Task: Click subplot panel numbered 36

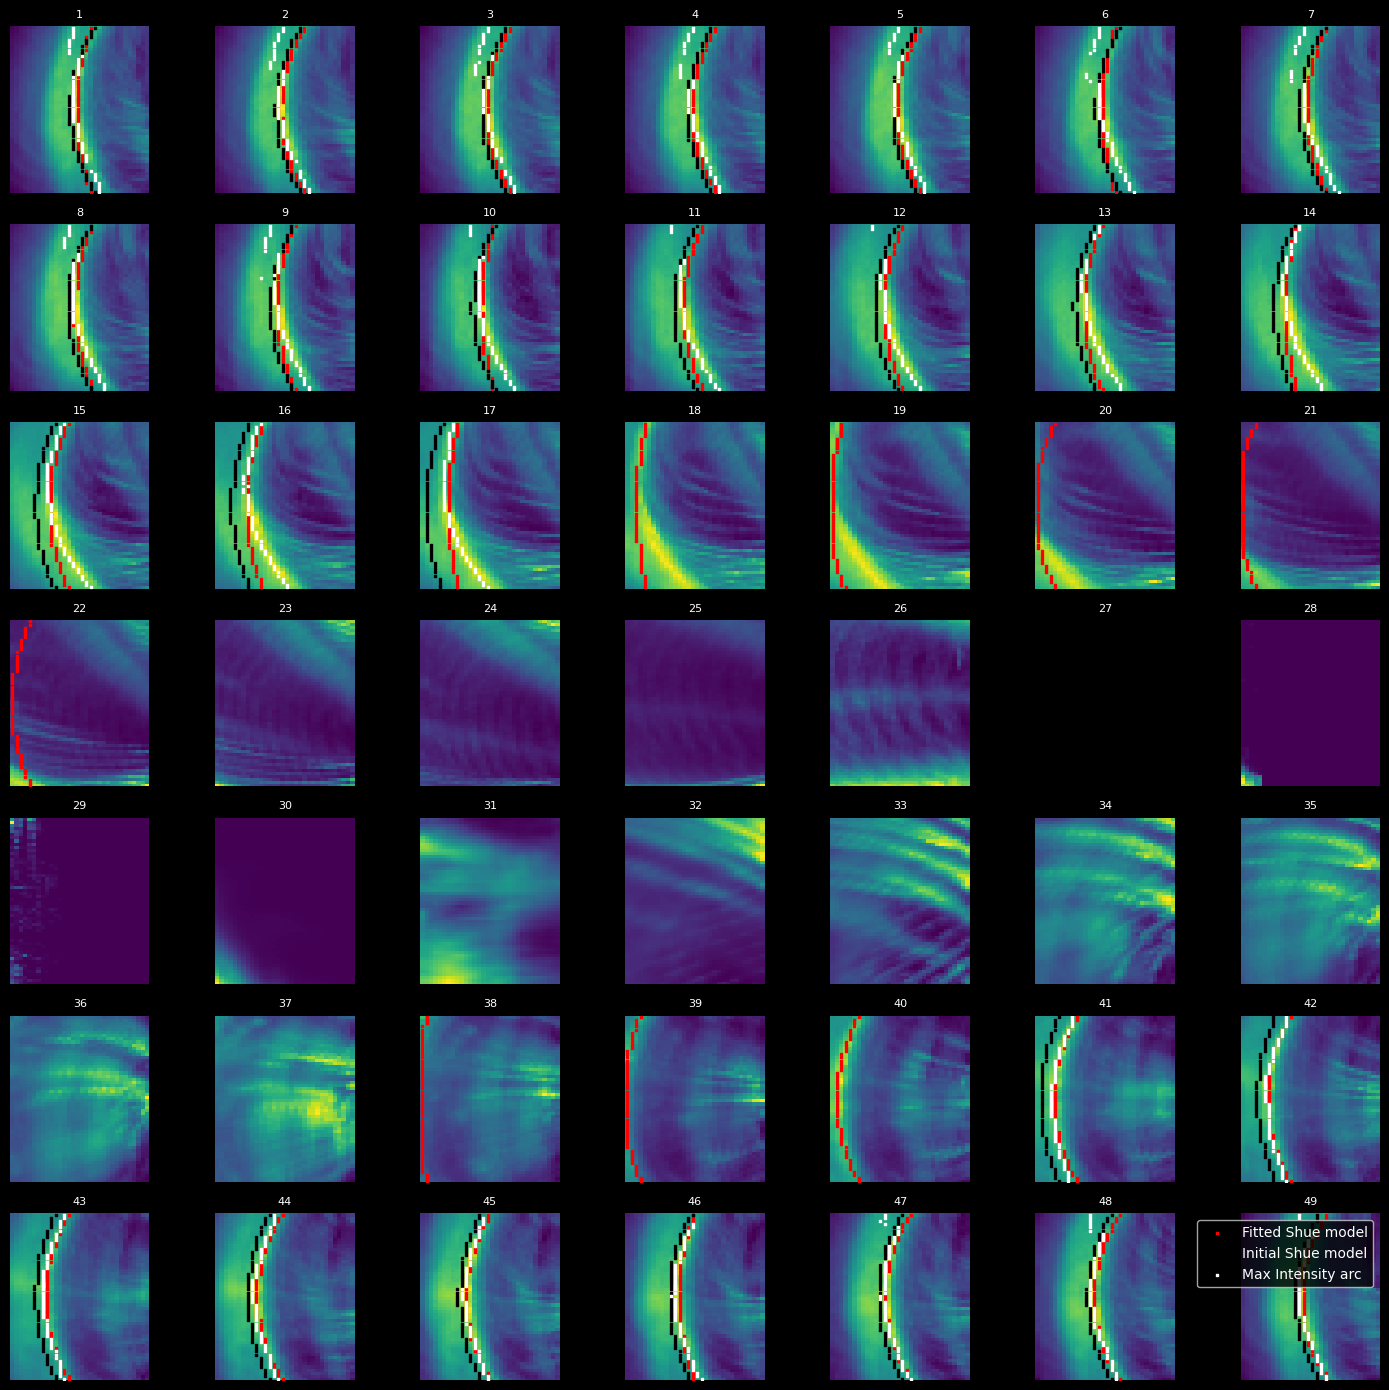Action: pyautogui.click(x=80, y=1099)
